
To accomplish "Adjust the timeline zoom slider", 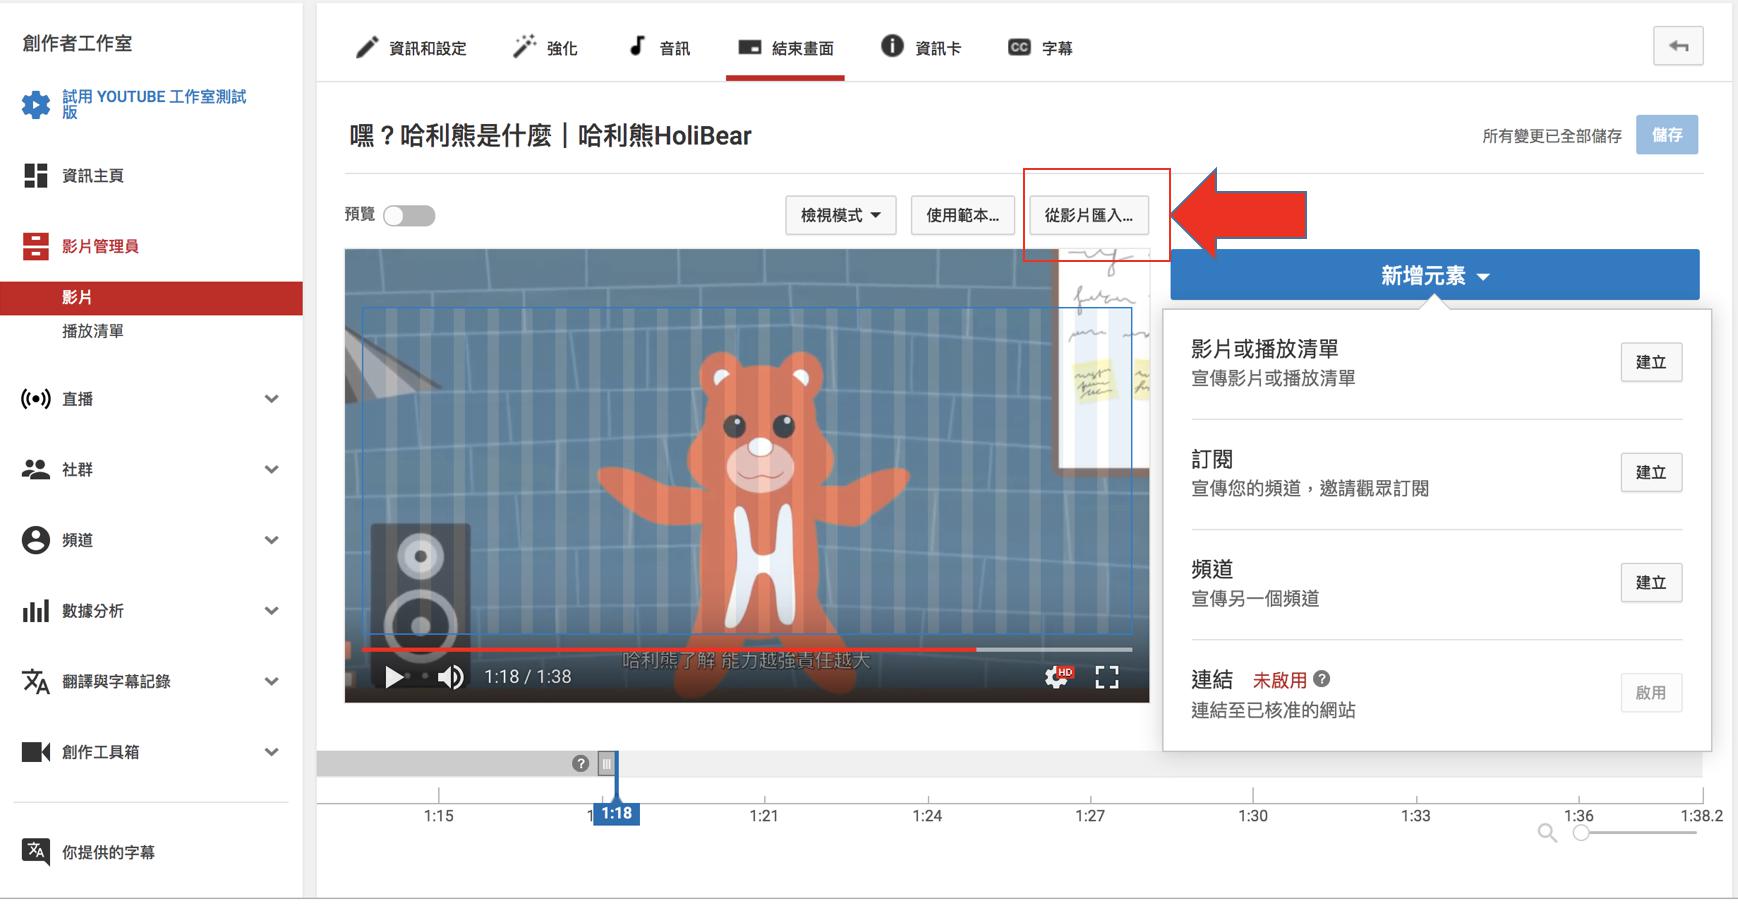I will (x=1637, y=833).
